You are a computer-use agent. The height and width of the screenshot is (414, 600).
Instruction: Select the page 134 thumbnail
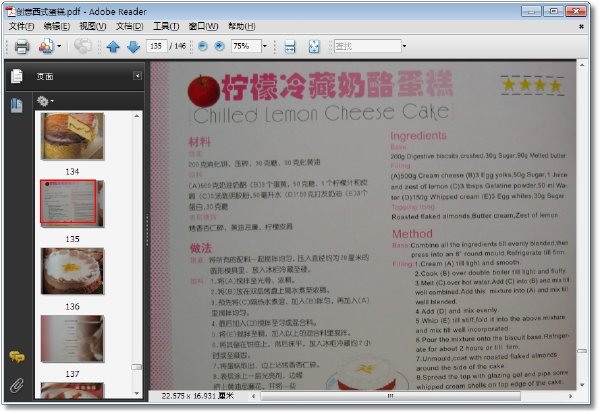72,136
